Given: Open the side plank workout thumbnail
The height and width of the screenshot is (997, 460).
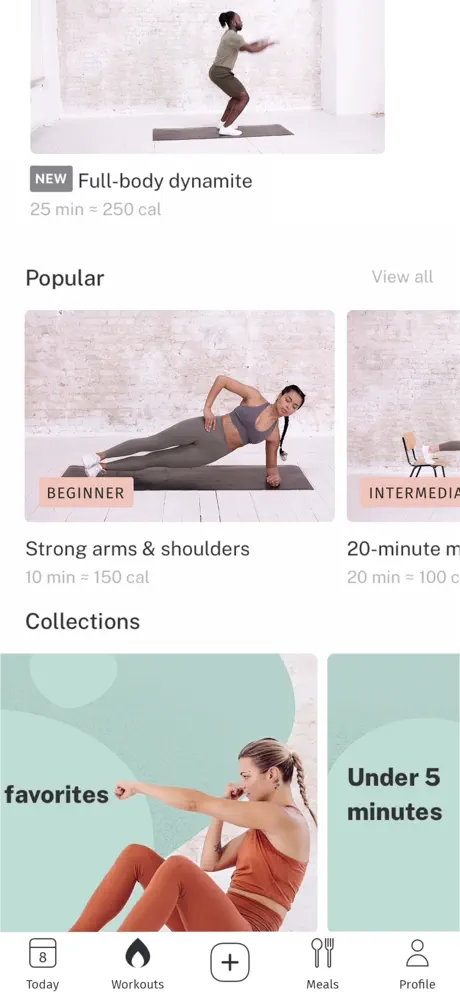Looking at the screenshot, I should point(179,416).
